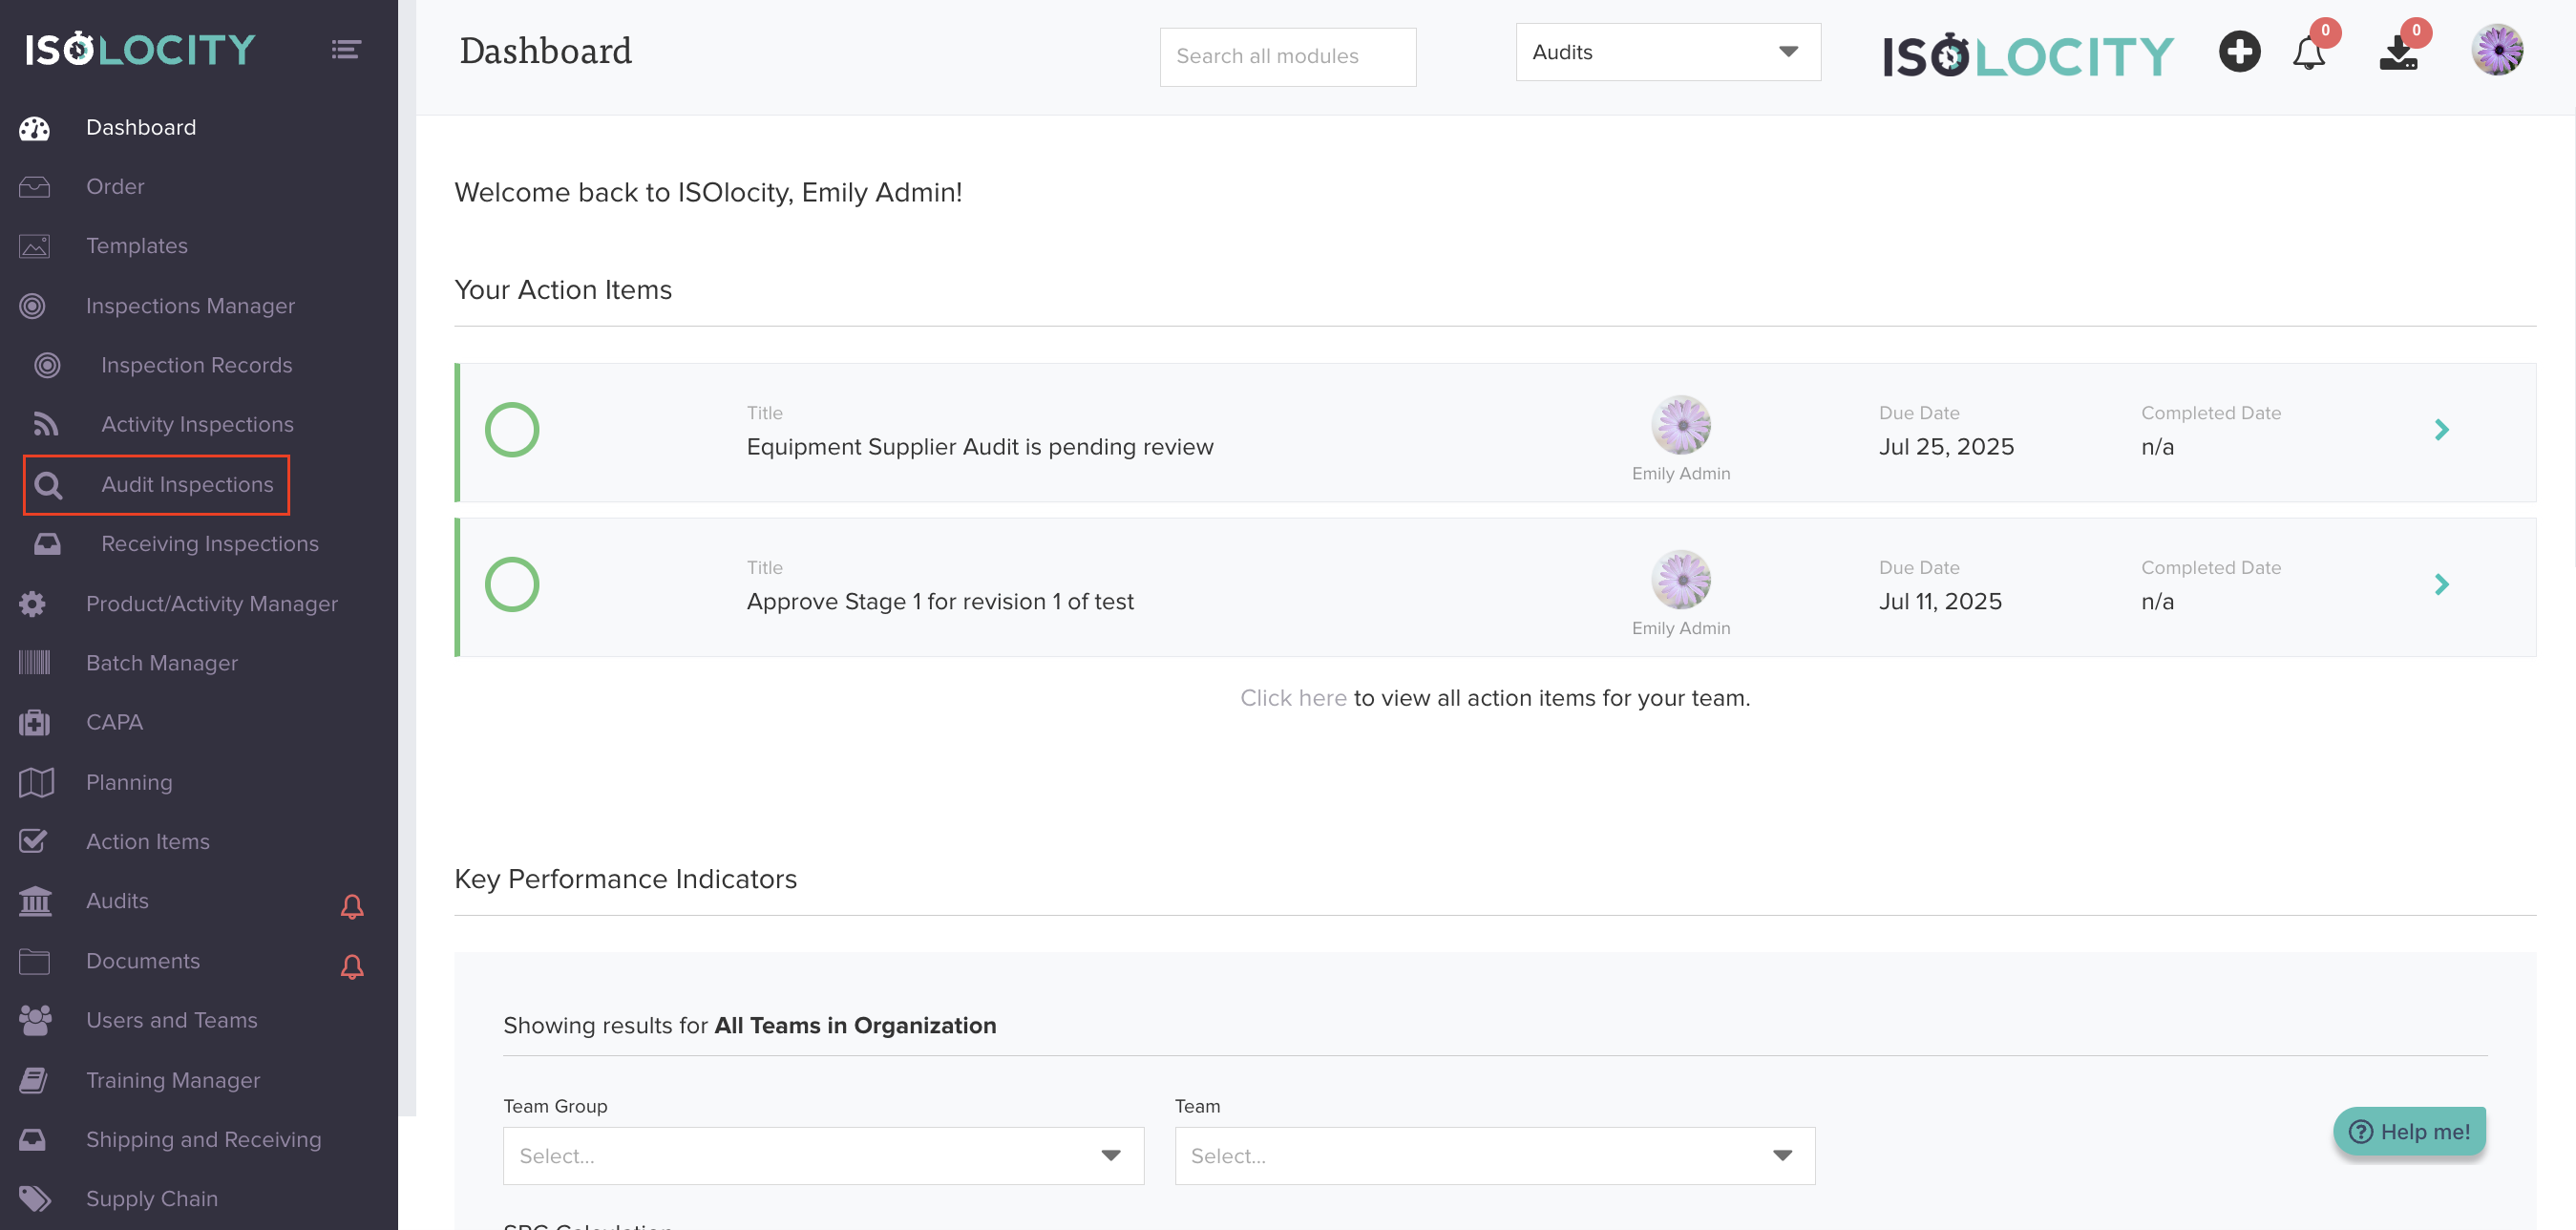
Task: Mark Equipment Supplier Audit item complete circle
Action: pyautogui.click(x=512, y=430)
